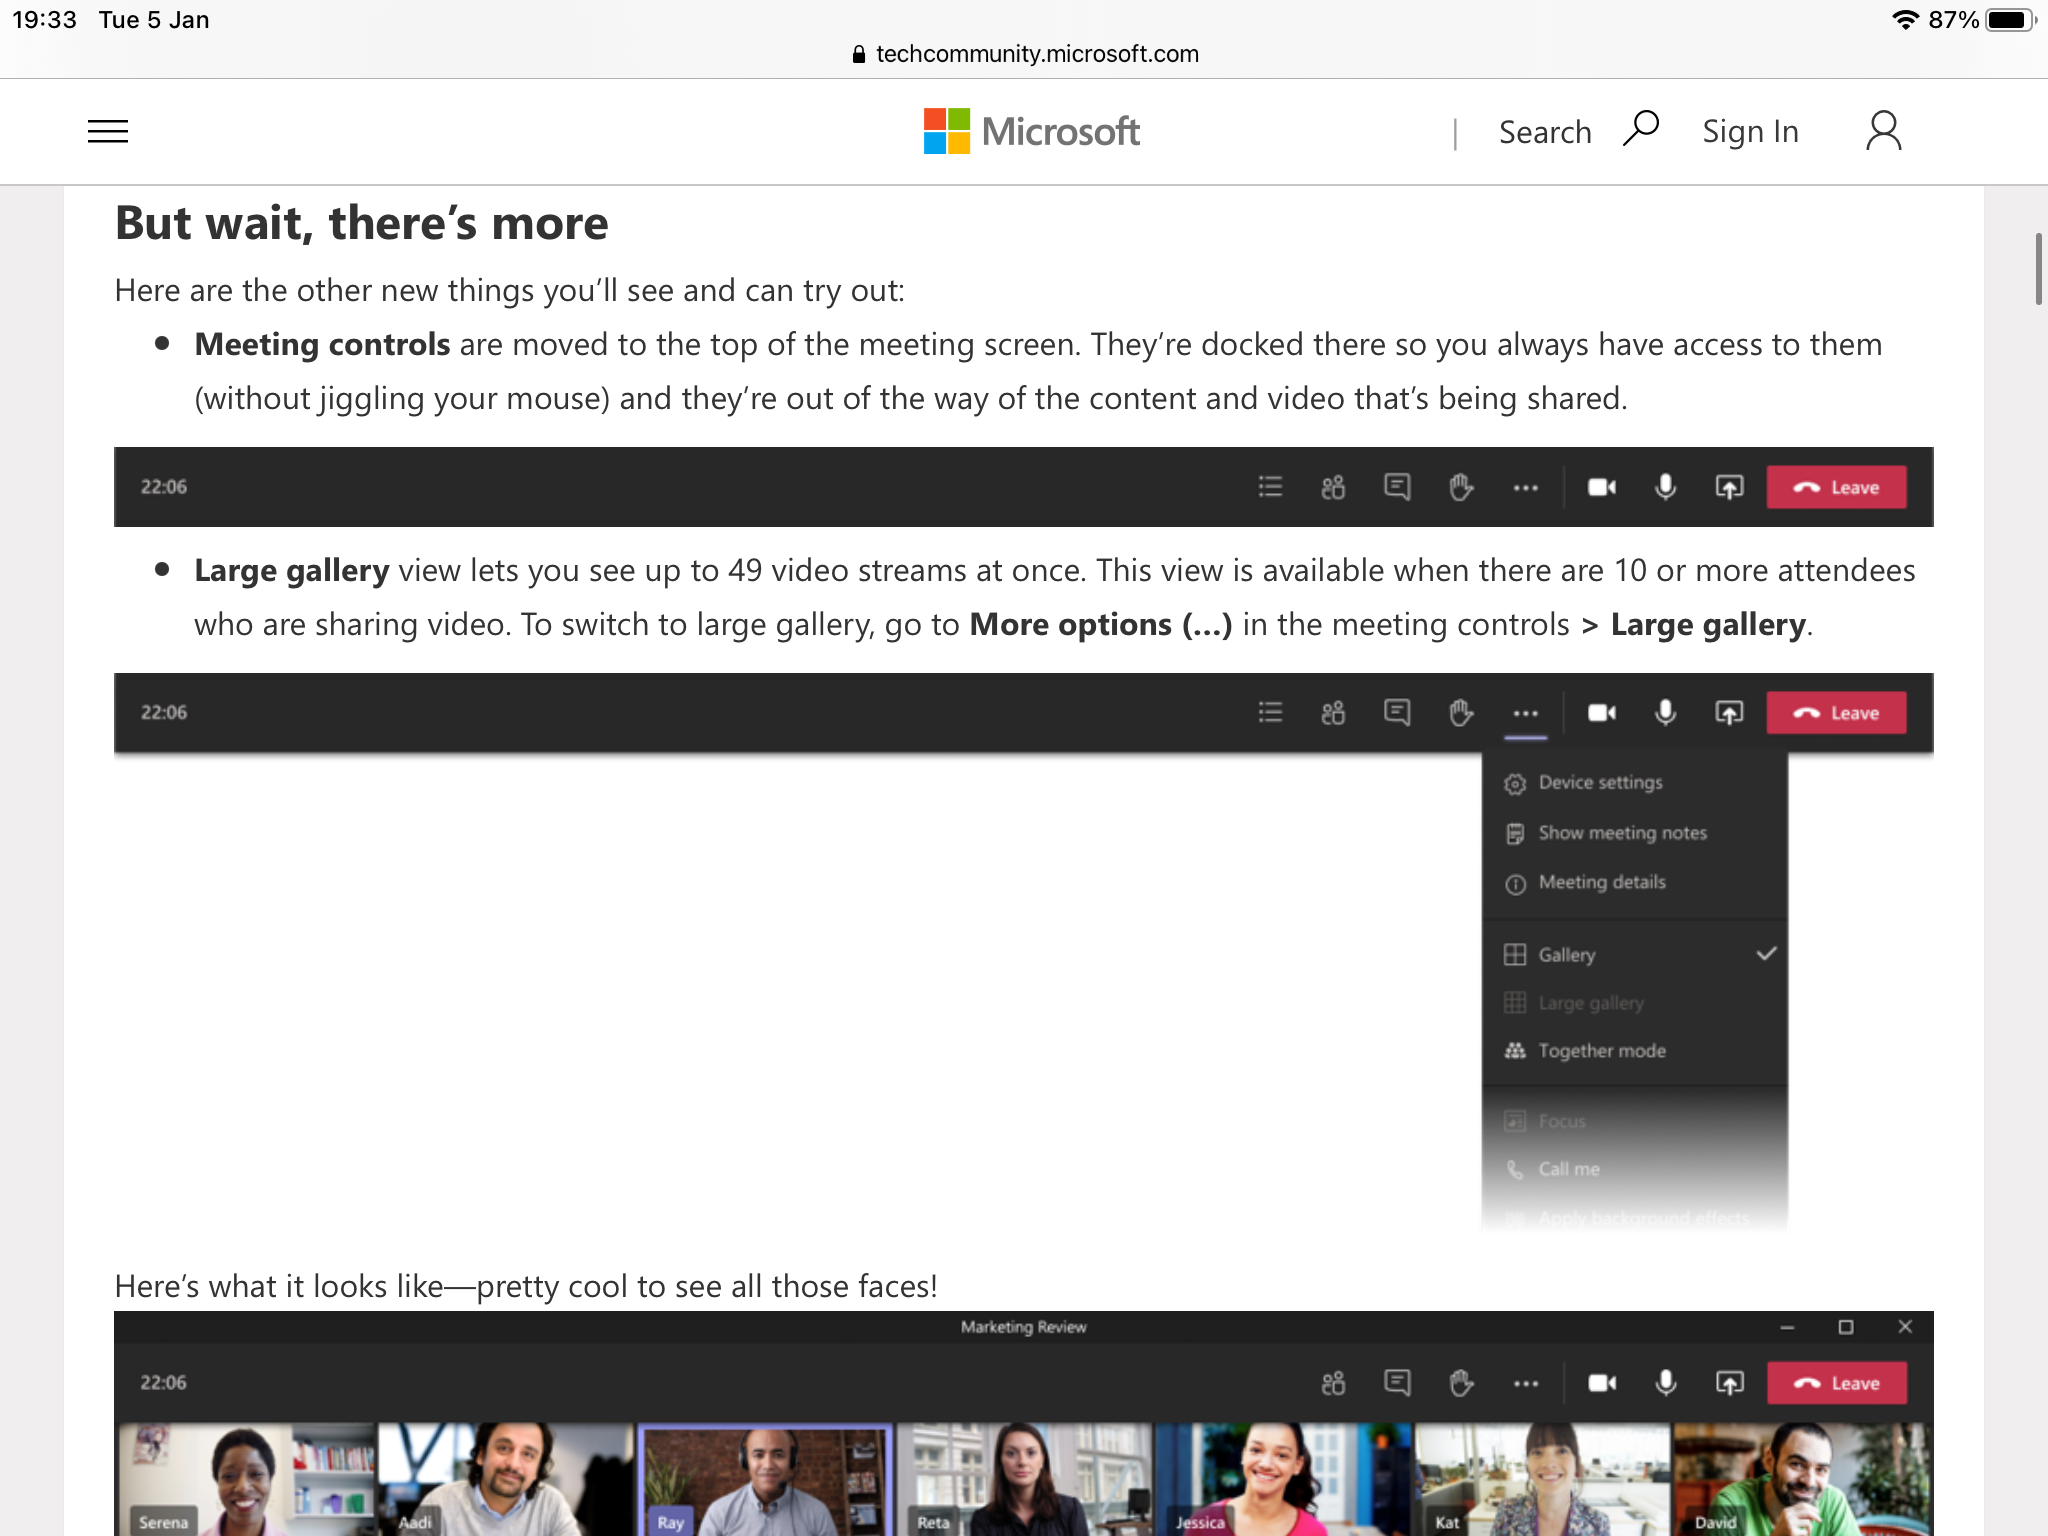
Task: Select Gallery view with checkmark
Action: point(1566,955)
